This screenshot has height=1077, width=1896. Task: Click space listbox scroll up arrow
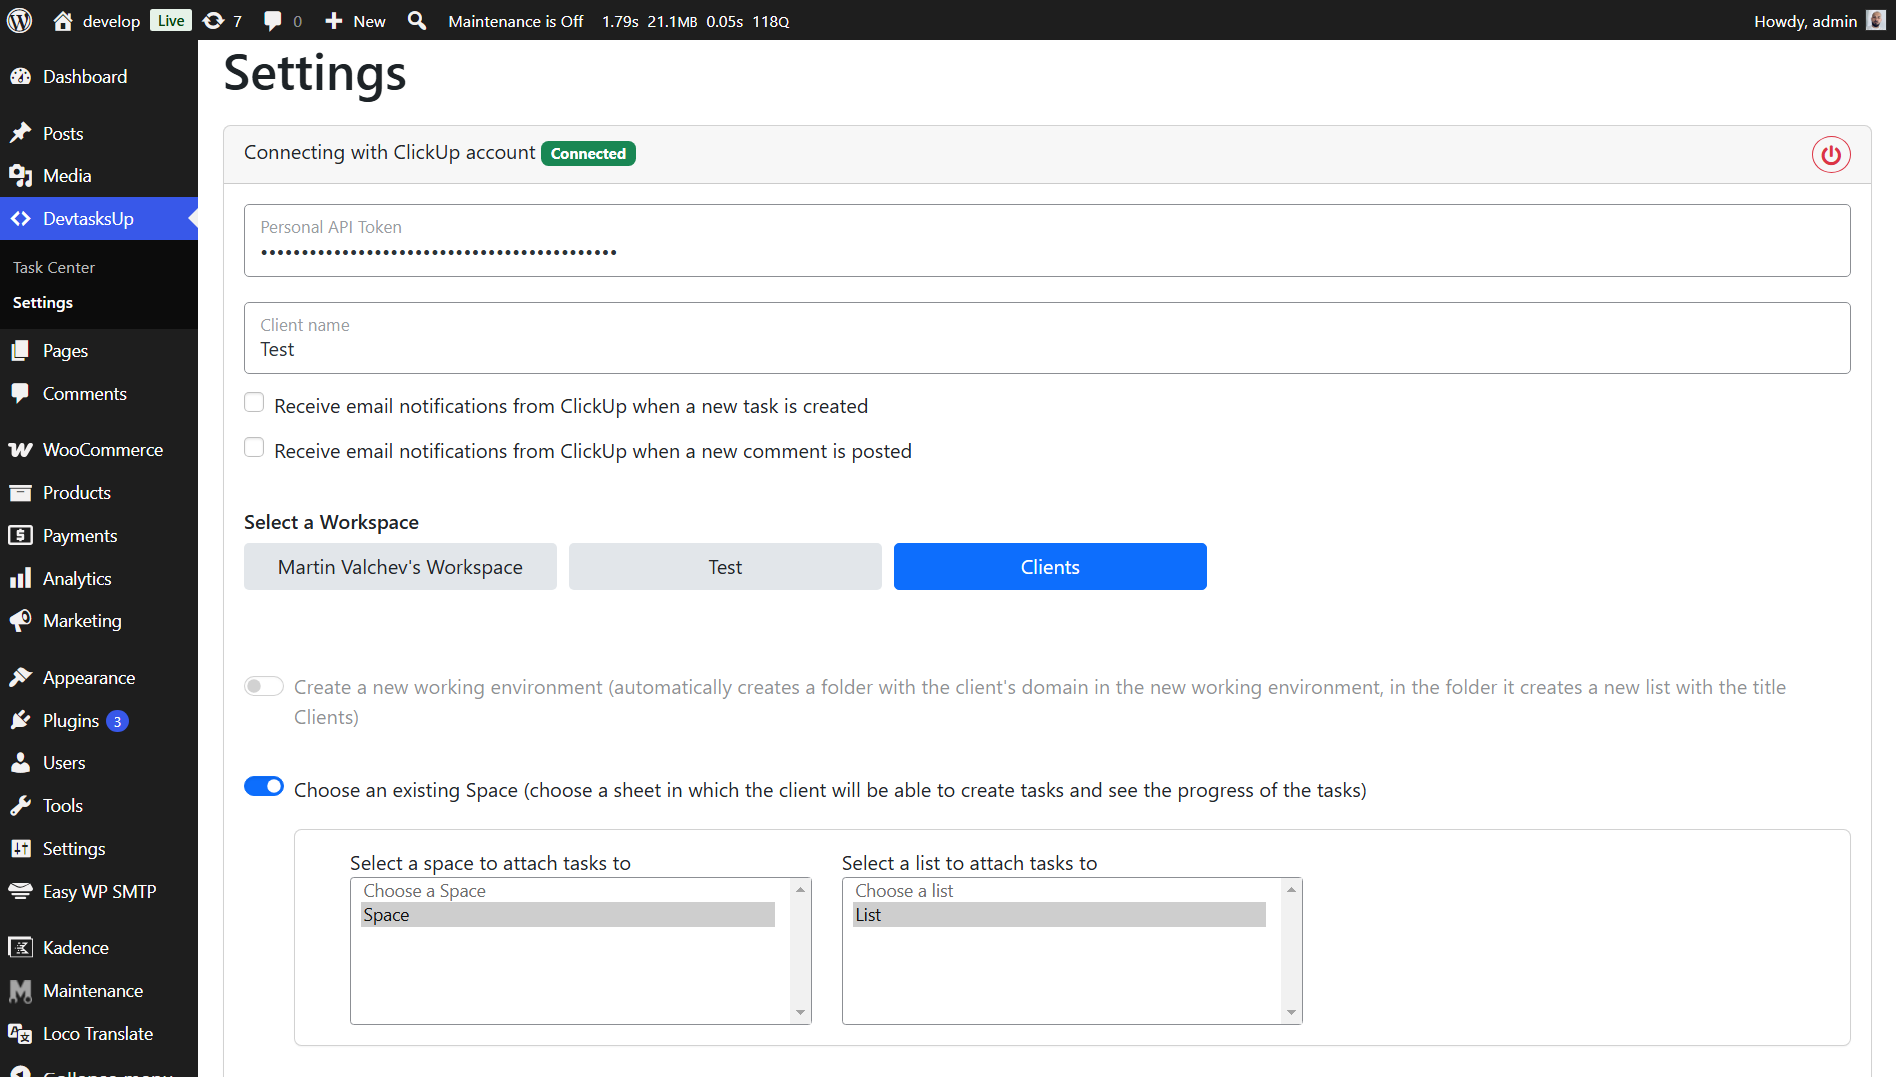click(800, 889)
